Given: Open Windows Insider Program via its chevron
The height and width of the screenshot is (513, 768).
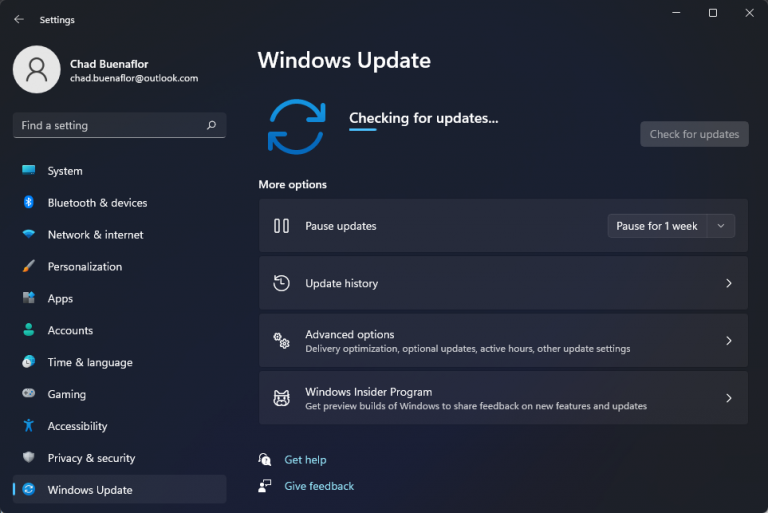Looking at the screenshot, I should point(729,398).
